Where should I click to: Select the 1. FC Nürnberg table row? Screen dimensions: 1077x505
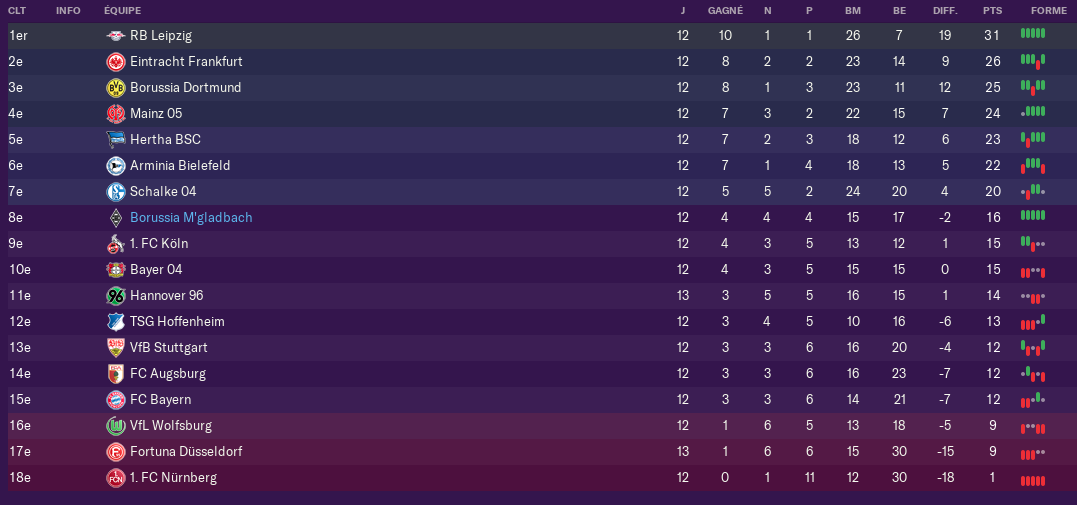point(538,478)
